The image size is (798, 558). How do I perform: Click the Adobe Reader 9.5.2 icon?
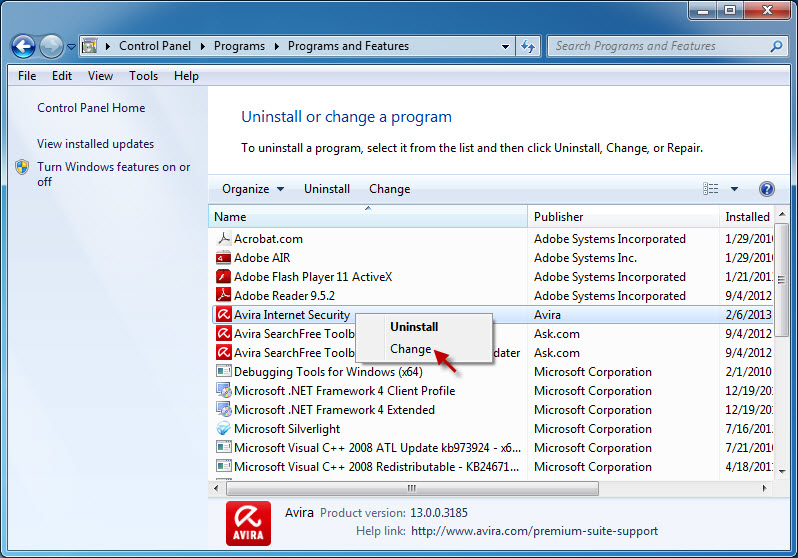coord(223,295)
